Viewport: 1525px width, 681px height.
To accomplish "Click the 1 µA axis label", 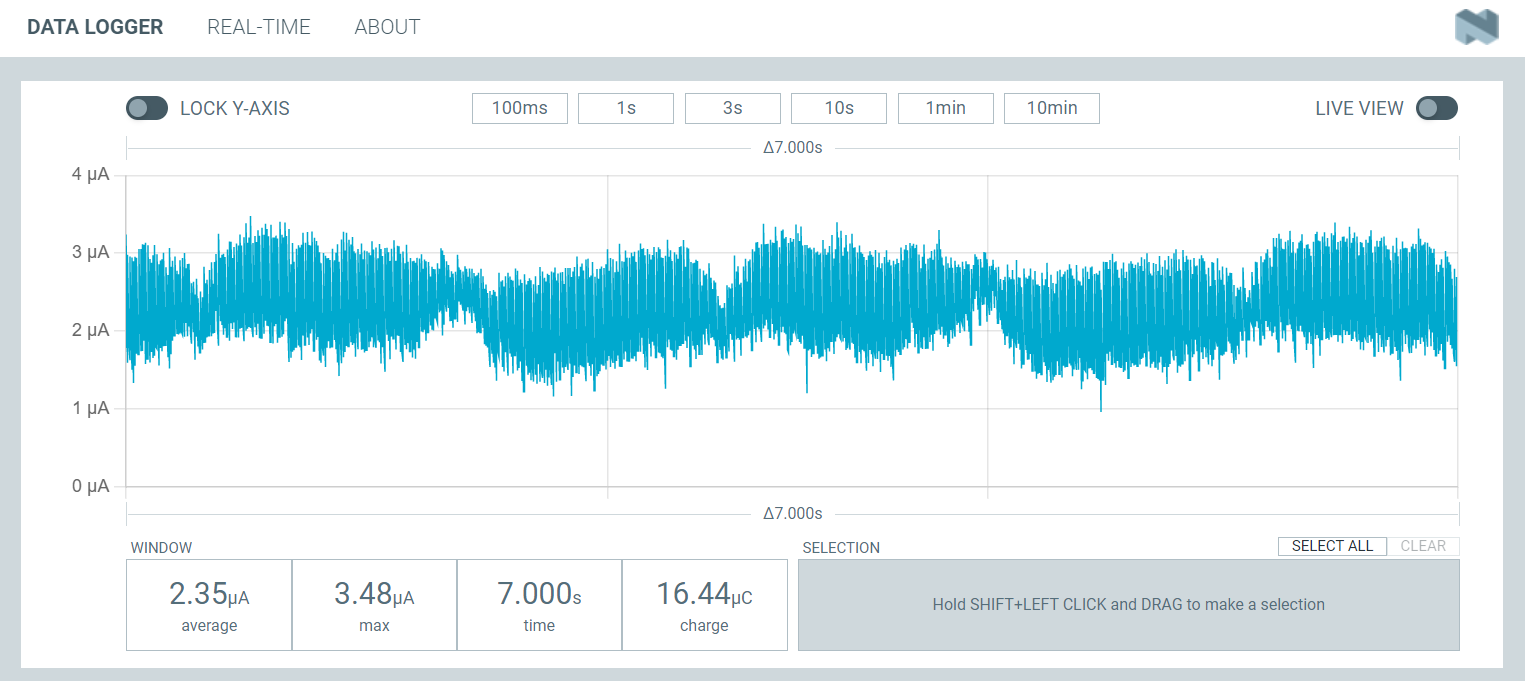I will click(x=90, y=408).
